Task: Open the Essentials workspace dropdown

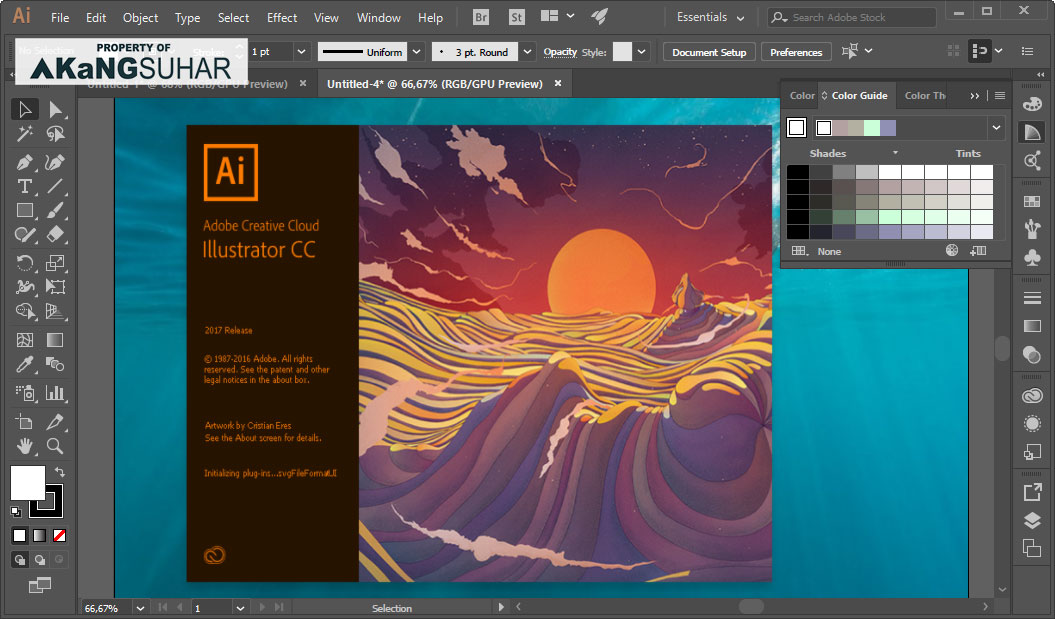Action: [x=710, y=18]
